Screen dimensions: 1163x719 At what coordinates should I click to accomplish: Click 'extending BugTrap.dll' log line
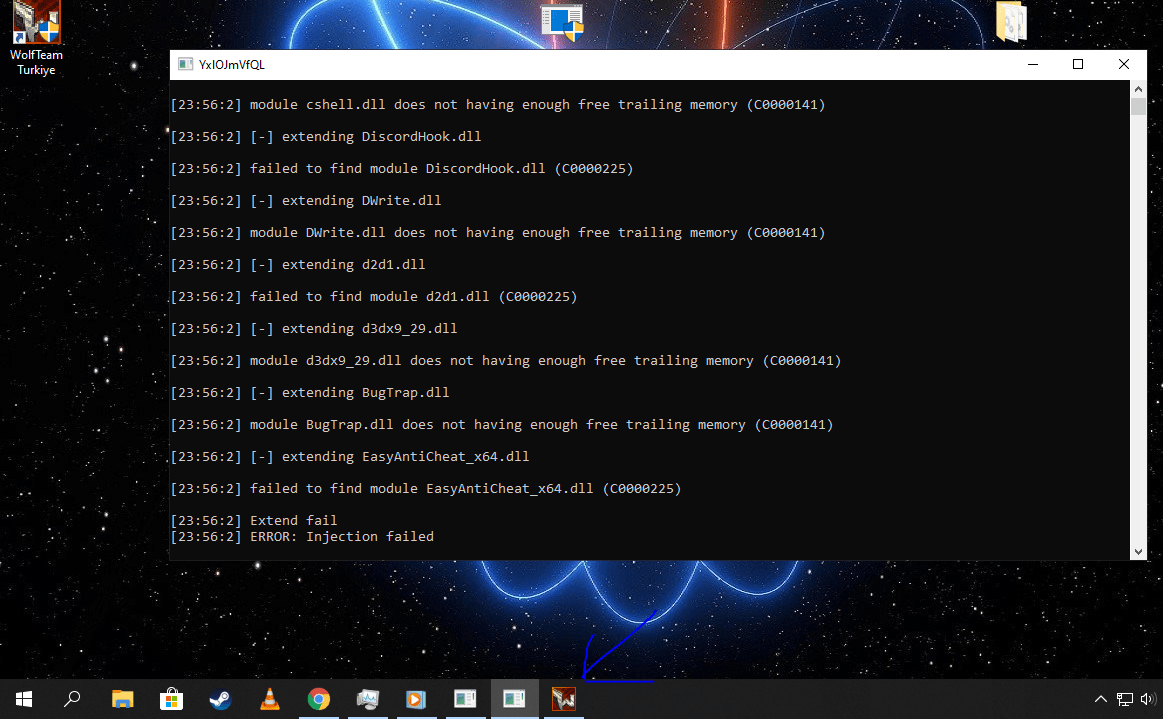point(310,393)
